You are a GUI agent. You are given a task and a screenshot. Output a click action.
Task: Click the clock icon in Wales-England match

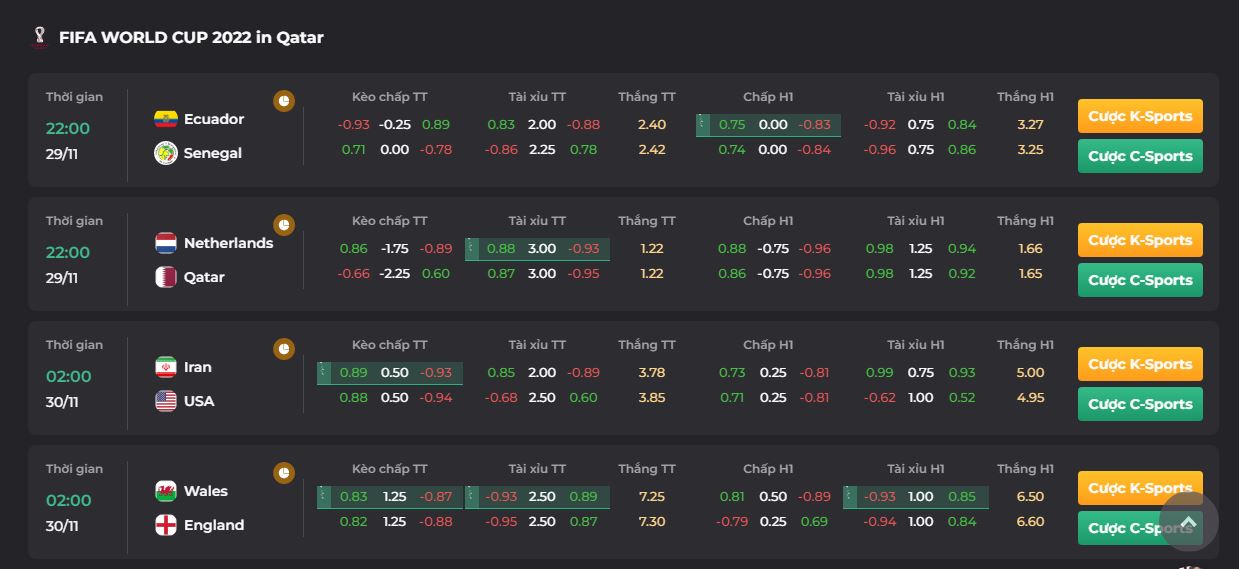click(284, 473)
